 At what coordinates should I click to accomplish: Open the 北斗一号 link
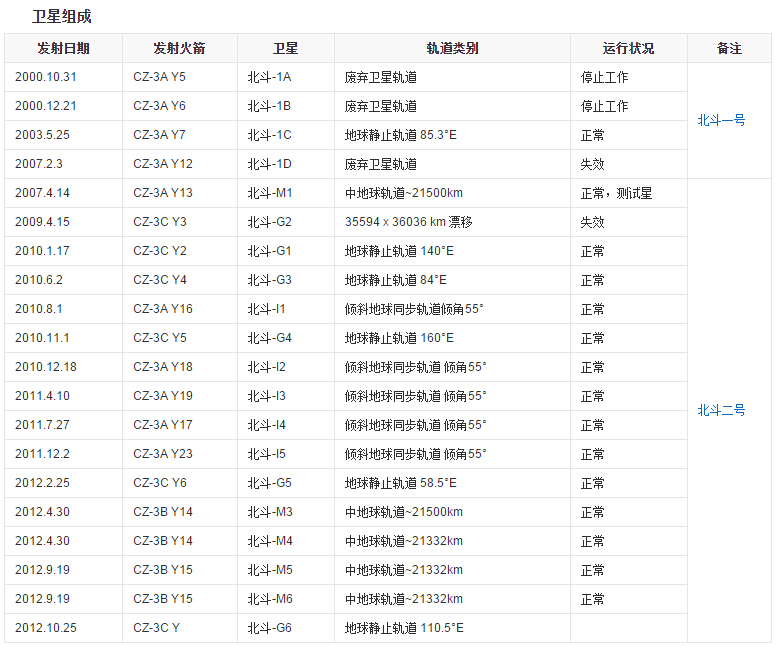coord(721,120)
